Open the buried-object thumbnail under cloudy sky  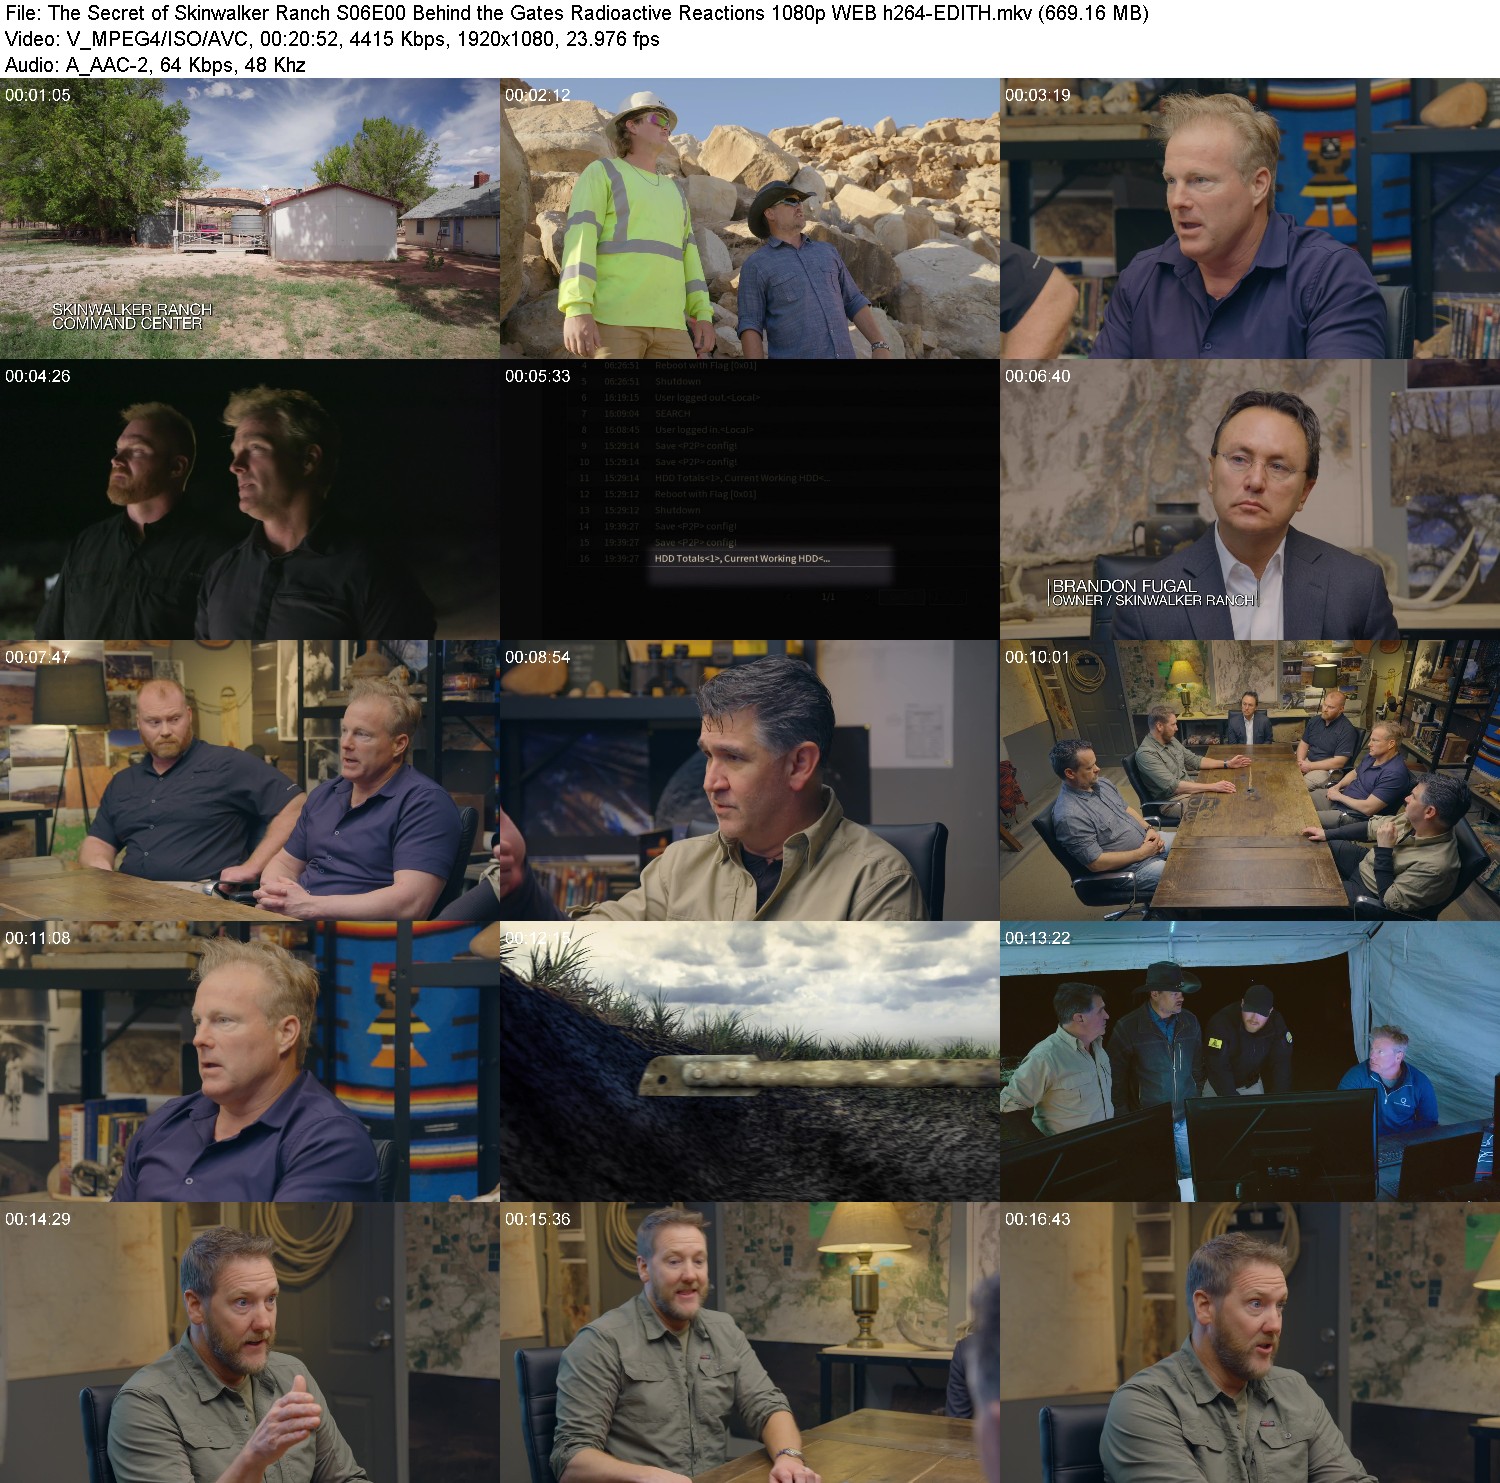(750, 1062)
